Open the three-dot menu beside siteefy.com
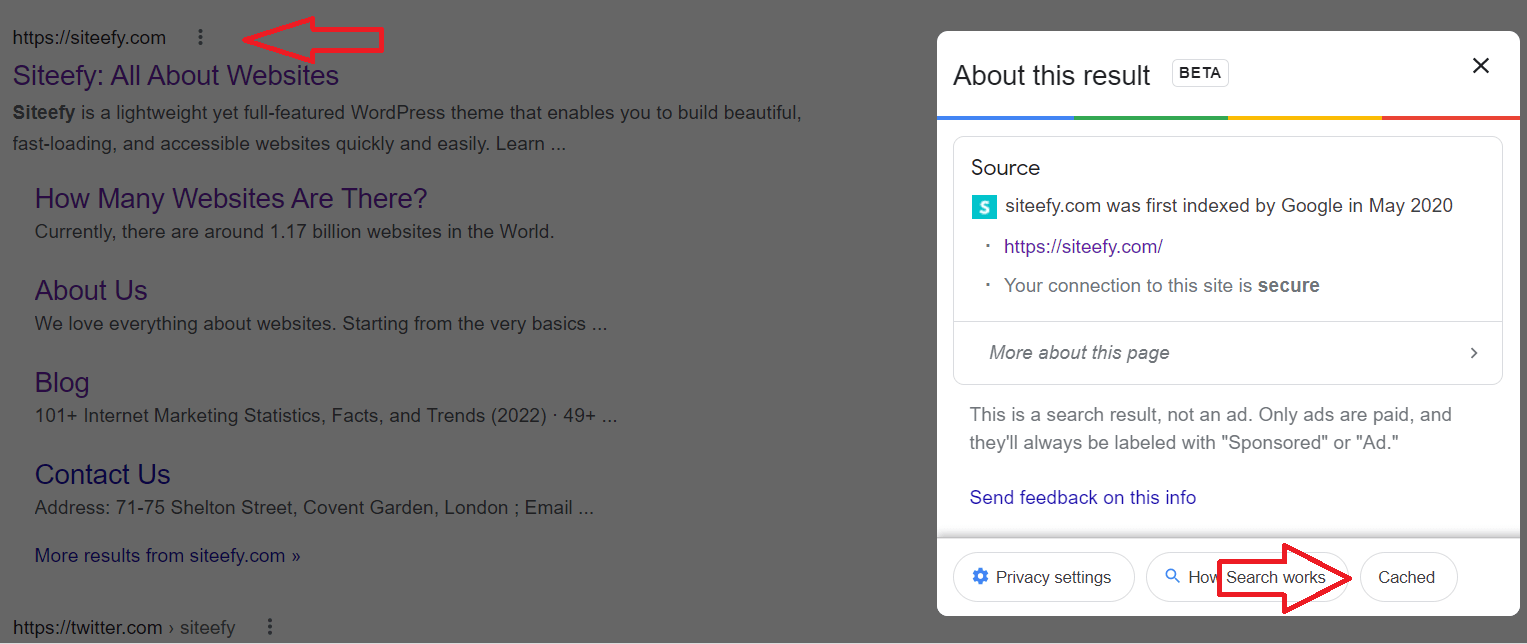Image resolution: width=1527 pixels, height=644 pixels. tap(200, 36)
